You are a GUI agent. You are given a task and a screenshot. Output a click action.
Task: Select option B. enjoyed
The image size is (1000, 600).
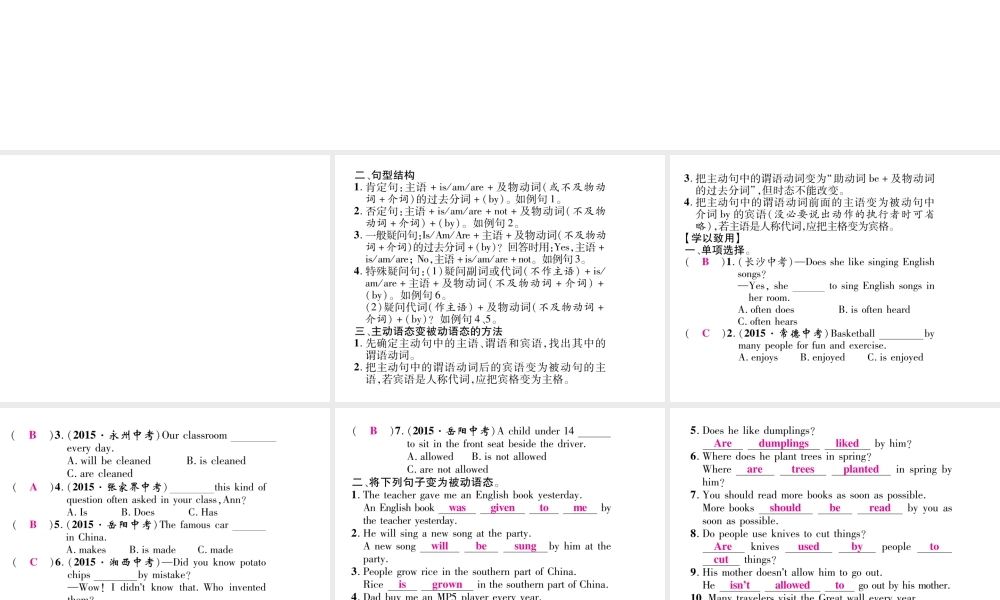(822, 357)
